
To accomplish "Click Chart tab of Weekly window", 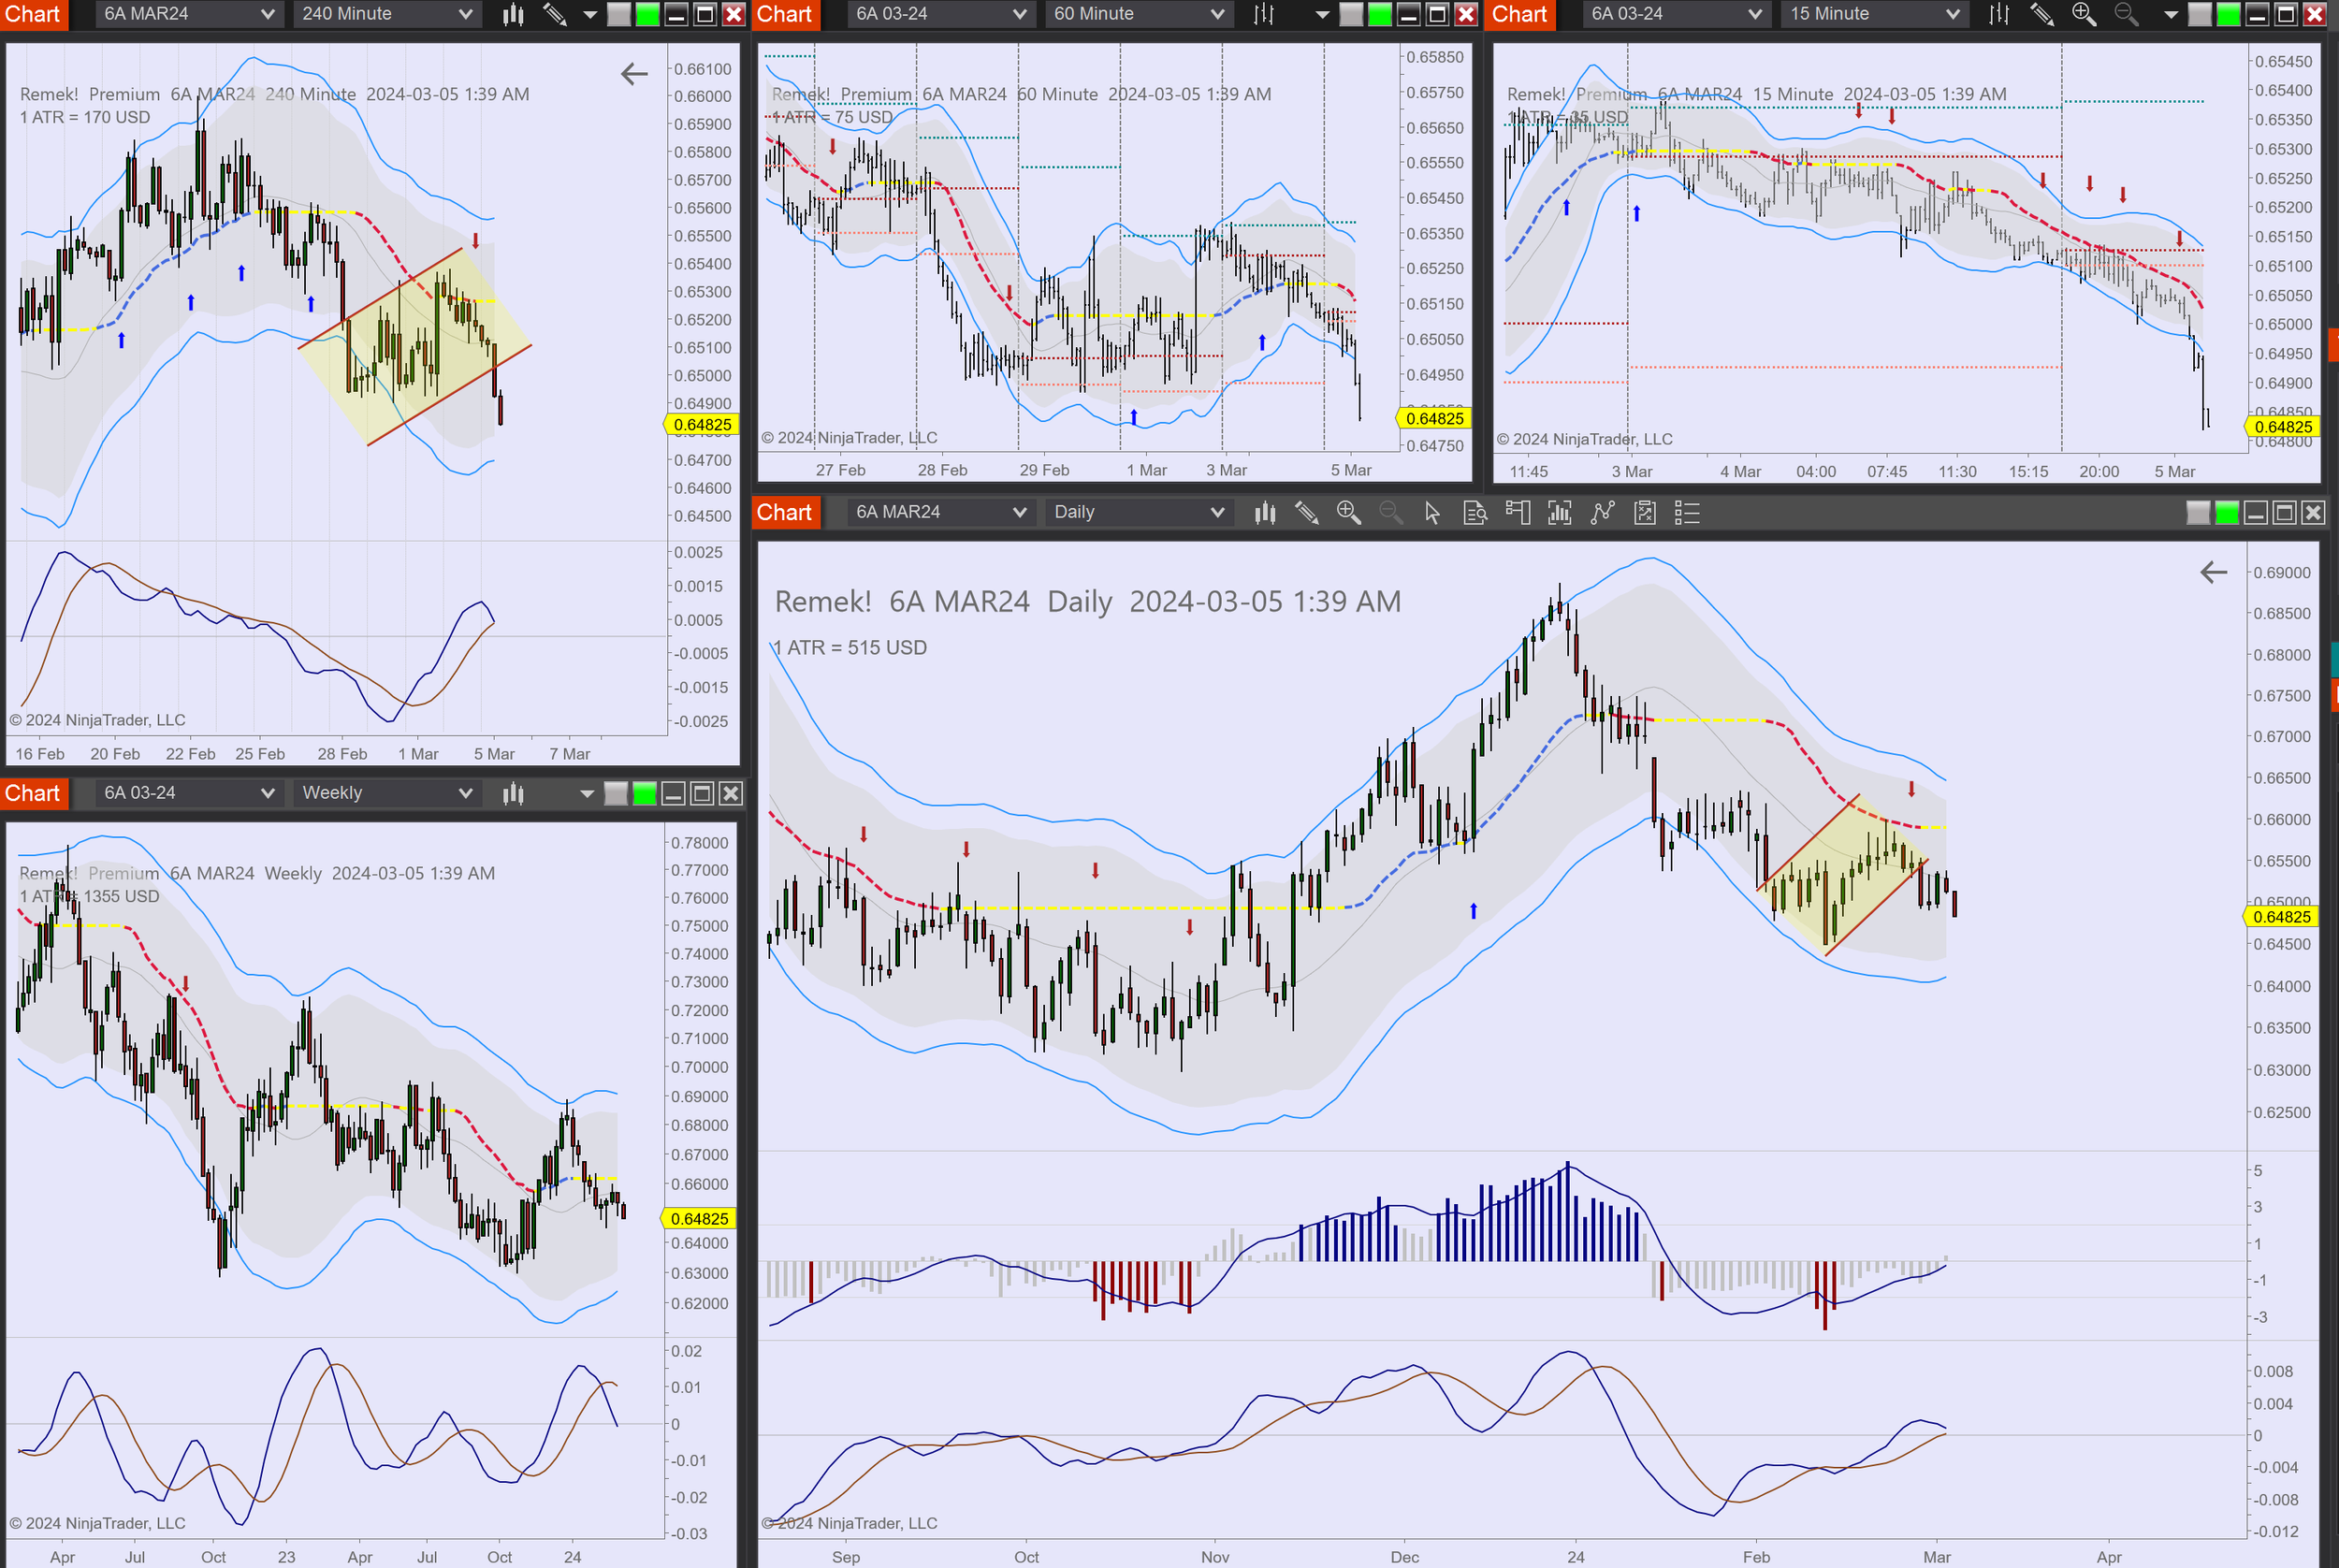I will 33,794.
